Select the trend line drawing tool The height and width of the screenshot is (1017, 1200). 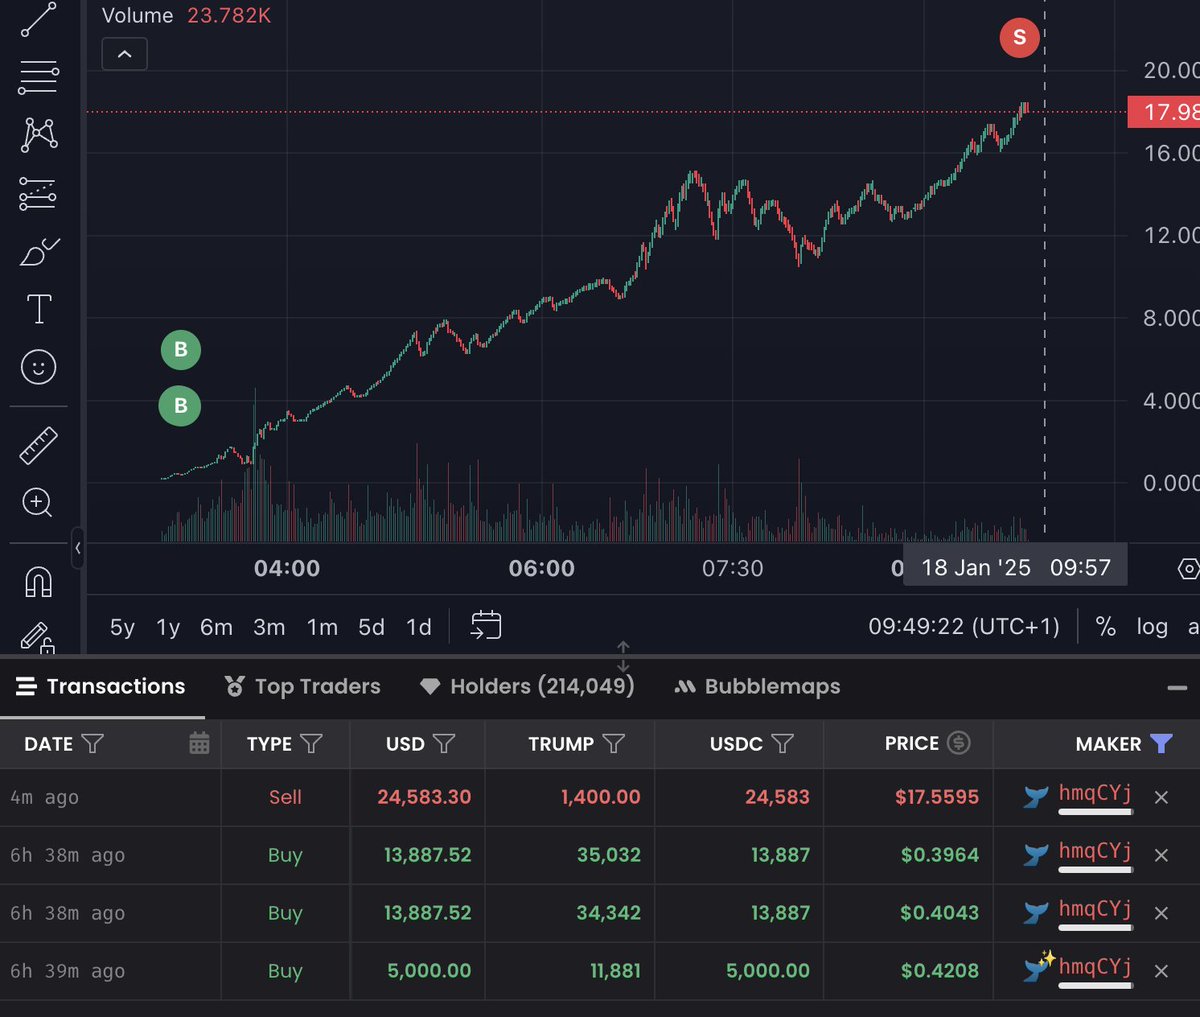click(x=39, y=19)
